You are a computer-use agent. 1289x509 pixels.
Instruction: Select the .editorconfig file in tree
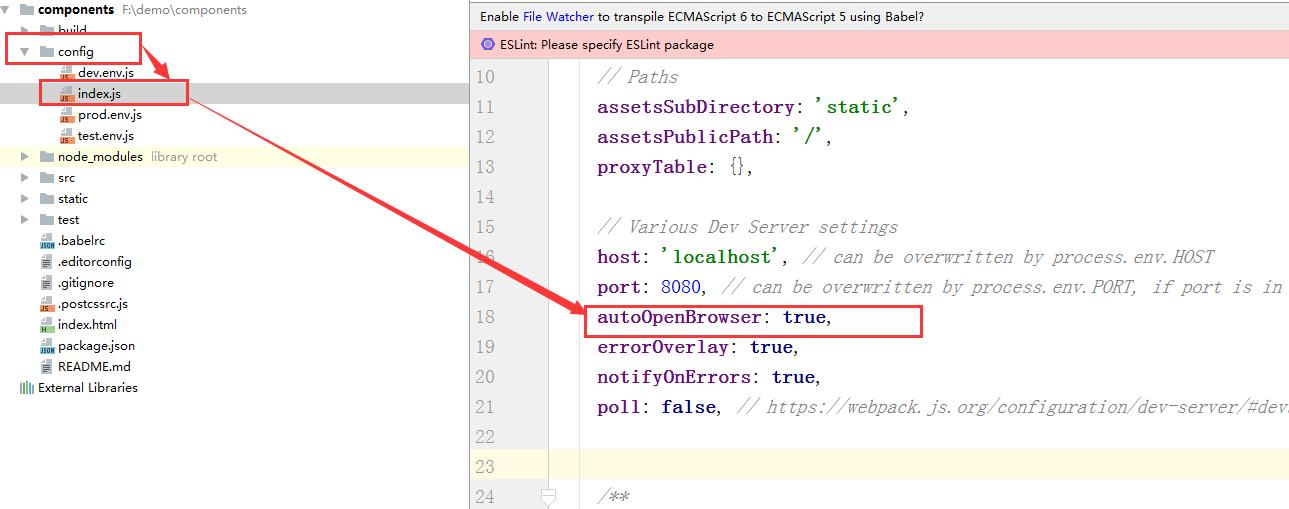coord(94,262)
